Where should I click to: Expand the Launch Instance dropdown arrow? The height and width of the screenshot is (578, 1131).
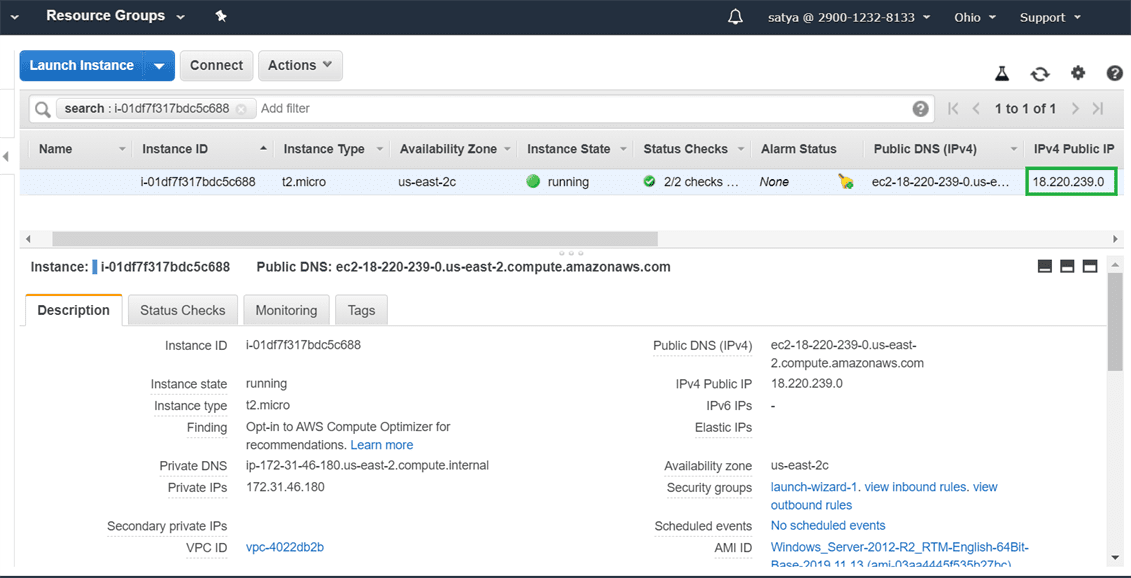click(159, 66)
